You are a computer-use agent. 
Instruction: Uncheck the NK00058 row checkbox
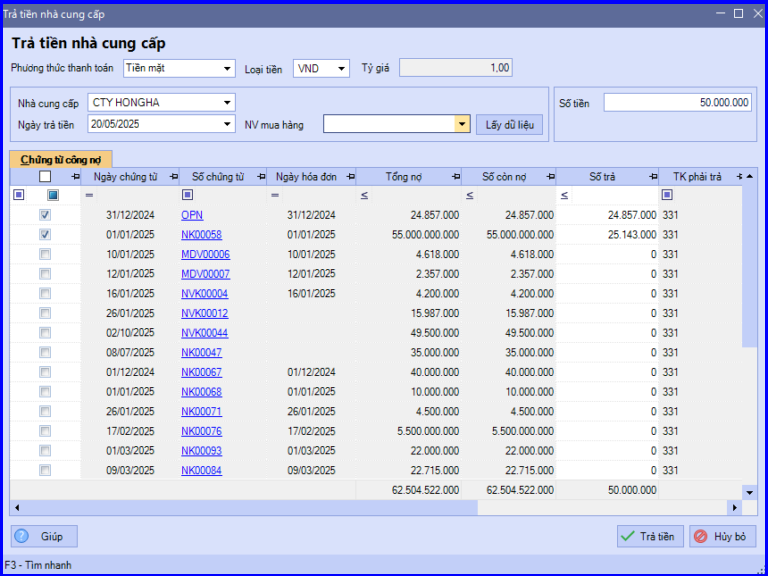(45, 235)
